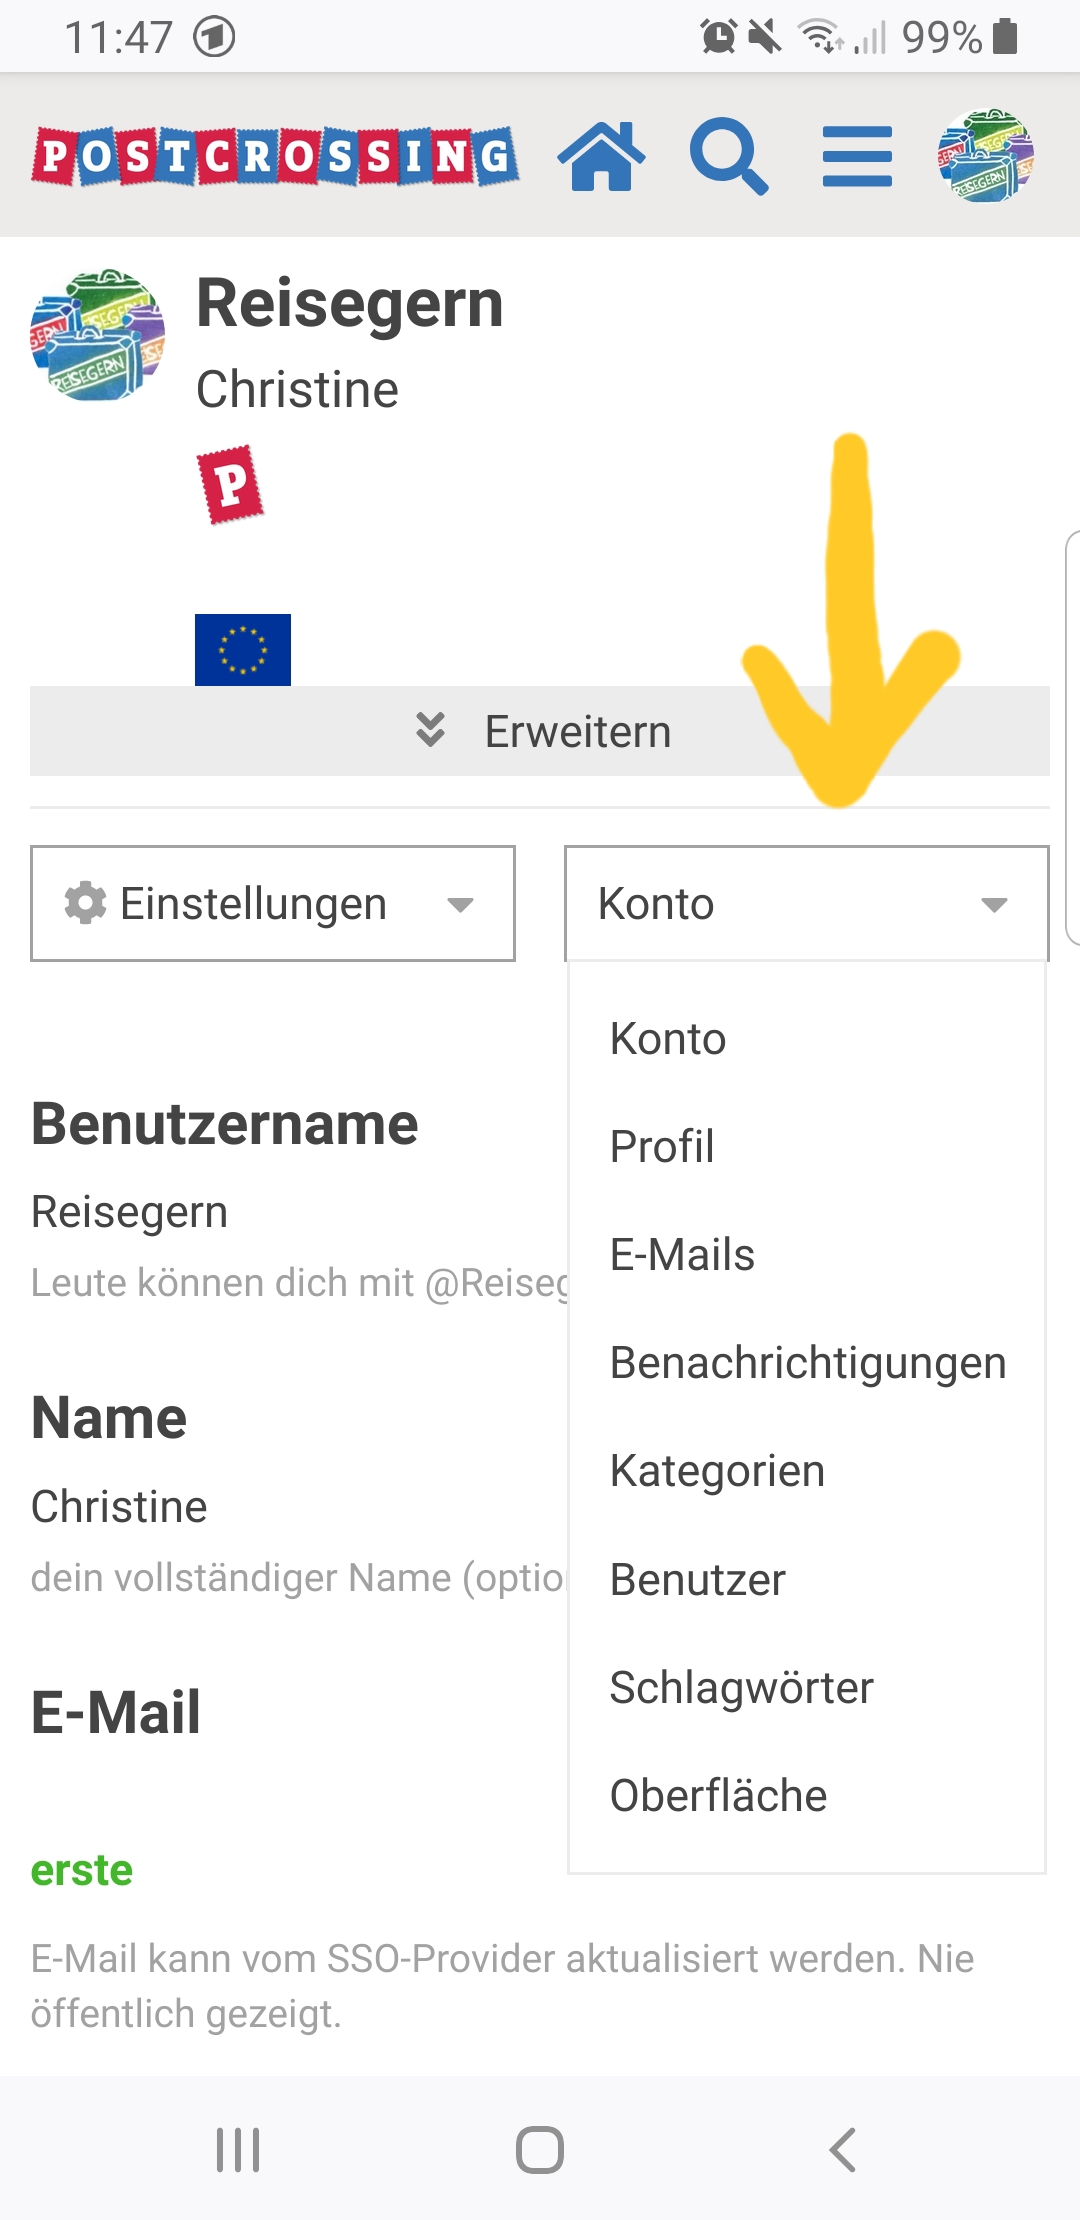The image size is (1080, 2220).
Task: Select Profil from the dropdown list
Action: click(x=662, y=1147)
